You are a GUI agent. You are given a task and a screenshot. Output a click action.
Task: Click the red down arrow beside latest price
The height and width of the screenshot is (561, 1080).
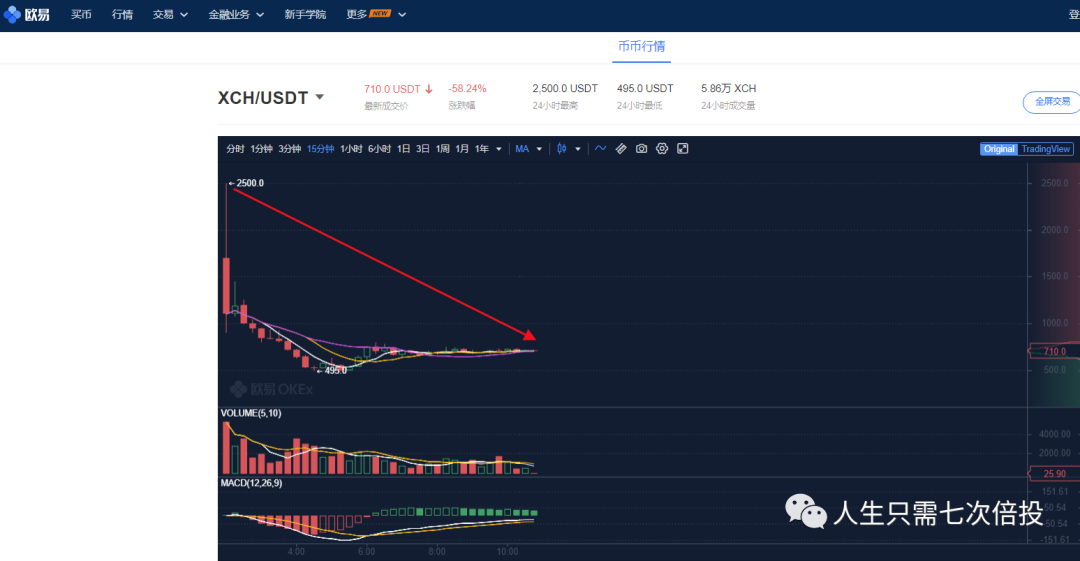[x=428, y=89]
